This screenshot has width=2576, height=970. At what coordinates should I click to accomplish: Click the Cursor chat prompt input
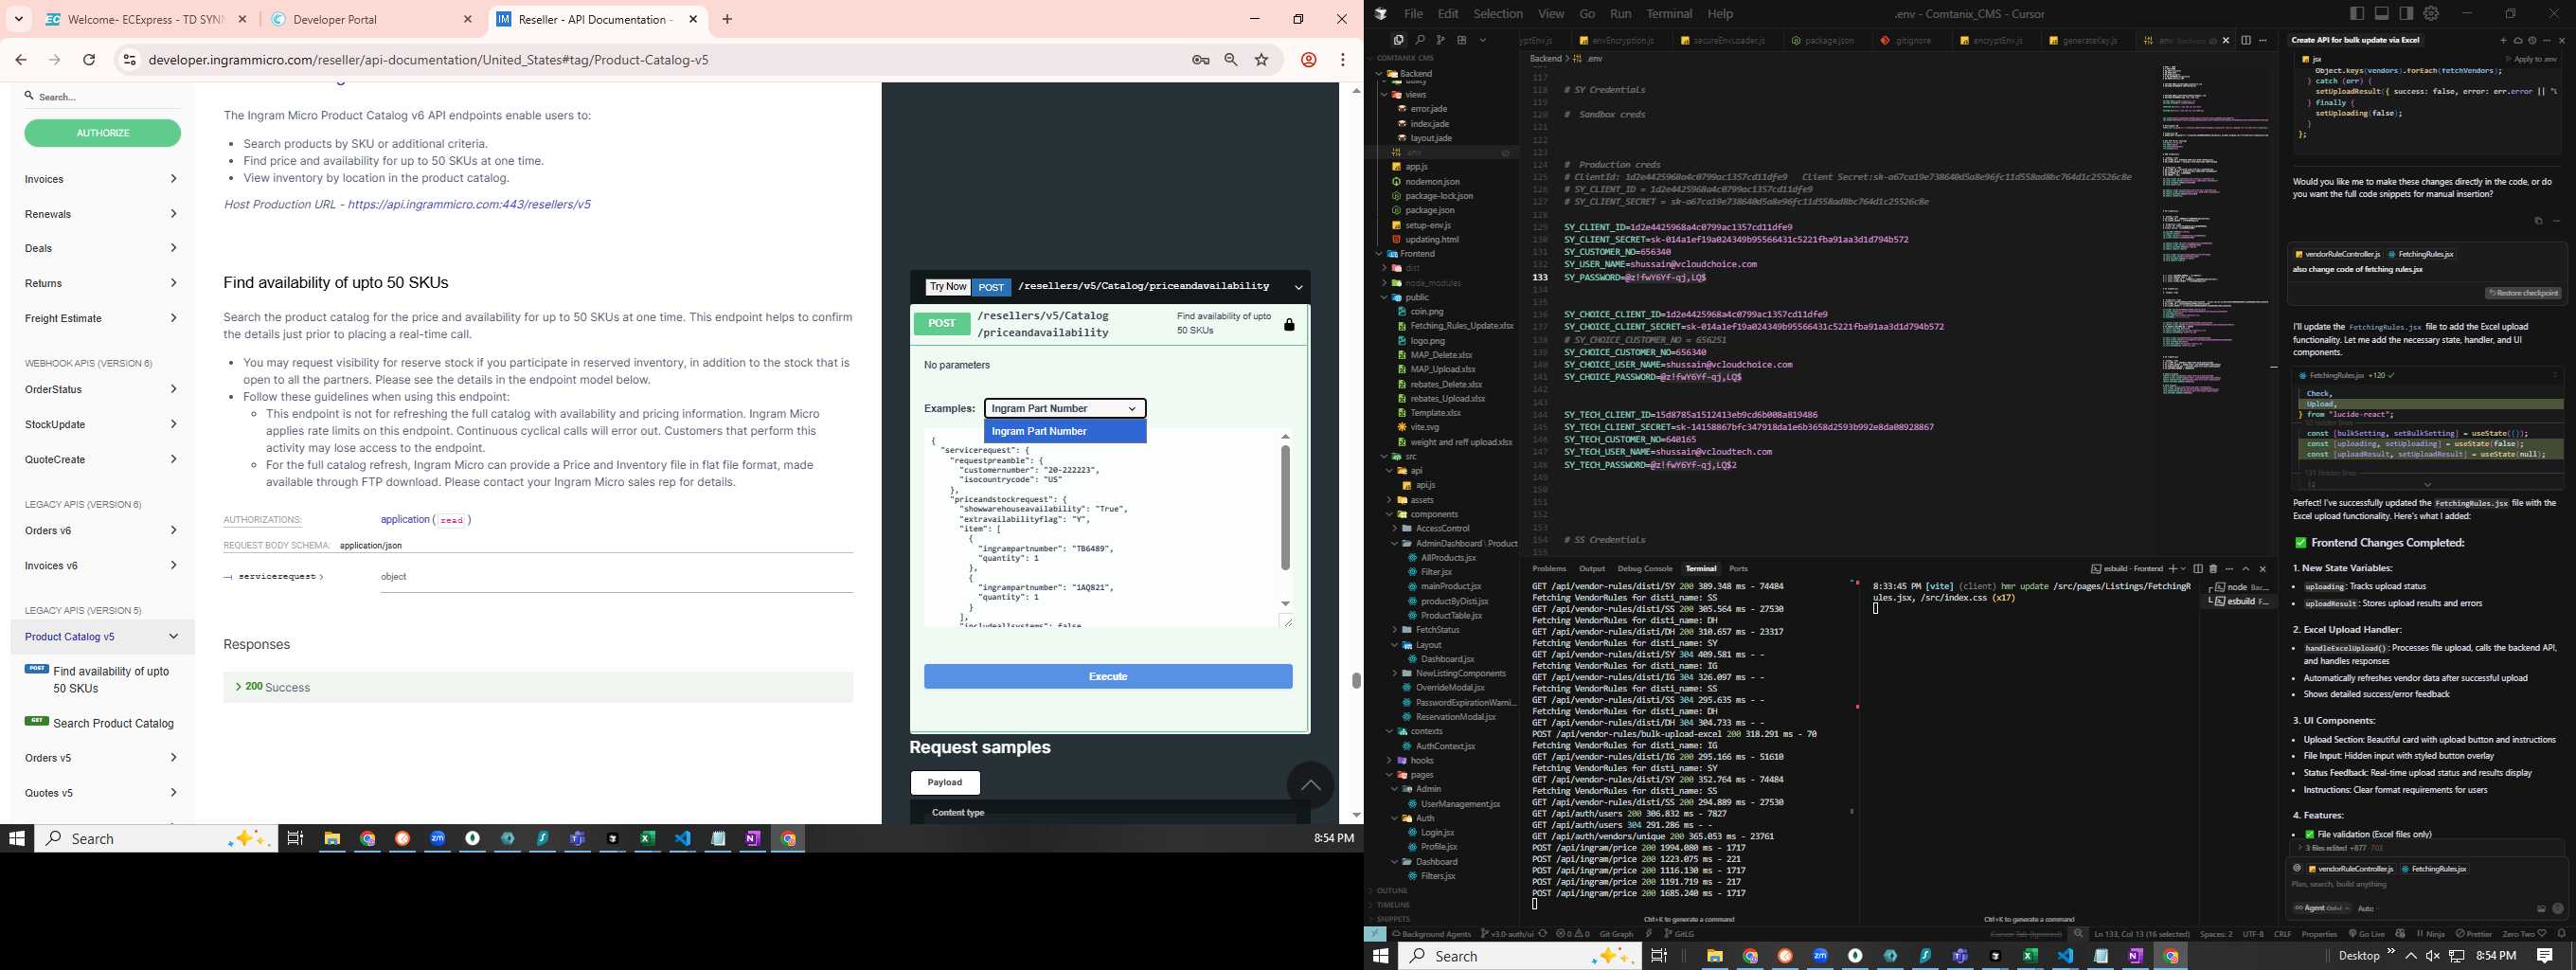(x=2427, y=885)
